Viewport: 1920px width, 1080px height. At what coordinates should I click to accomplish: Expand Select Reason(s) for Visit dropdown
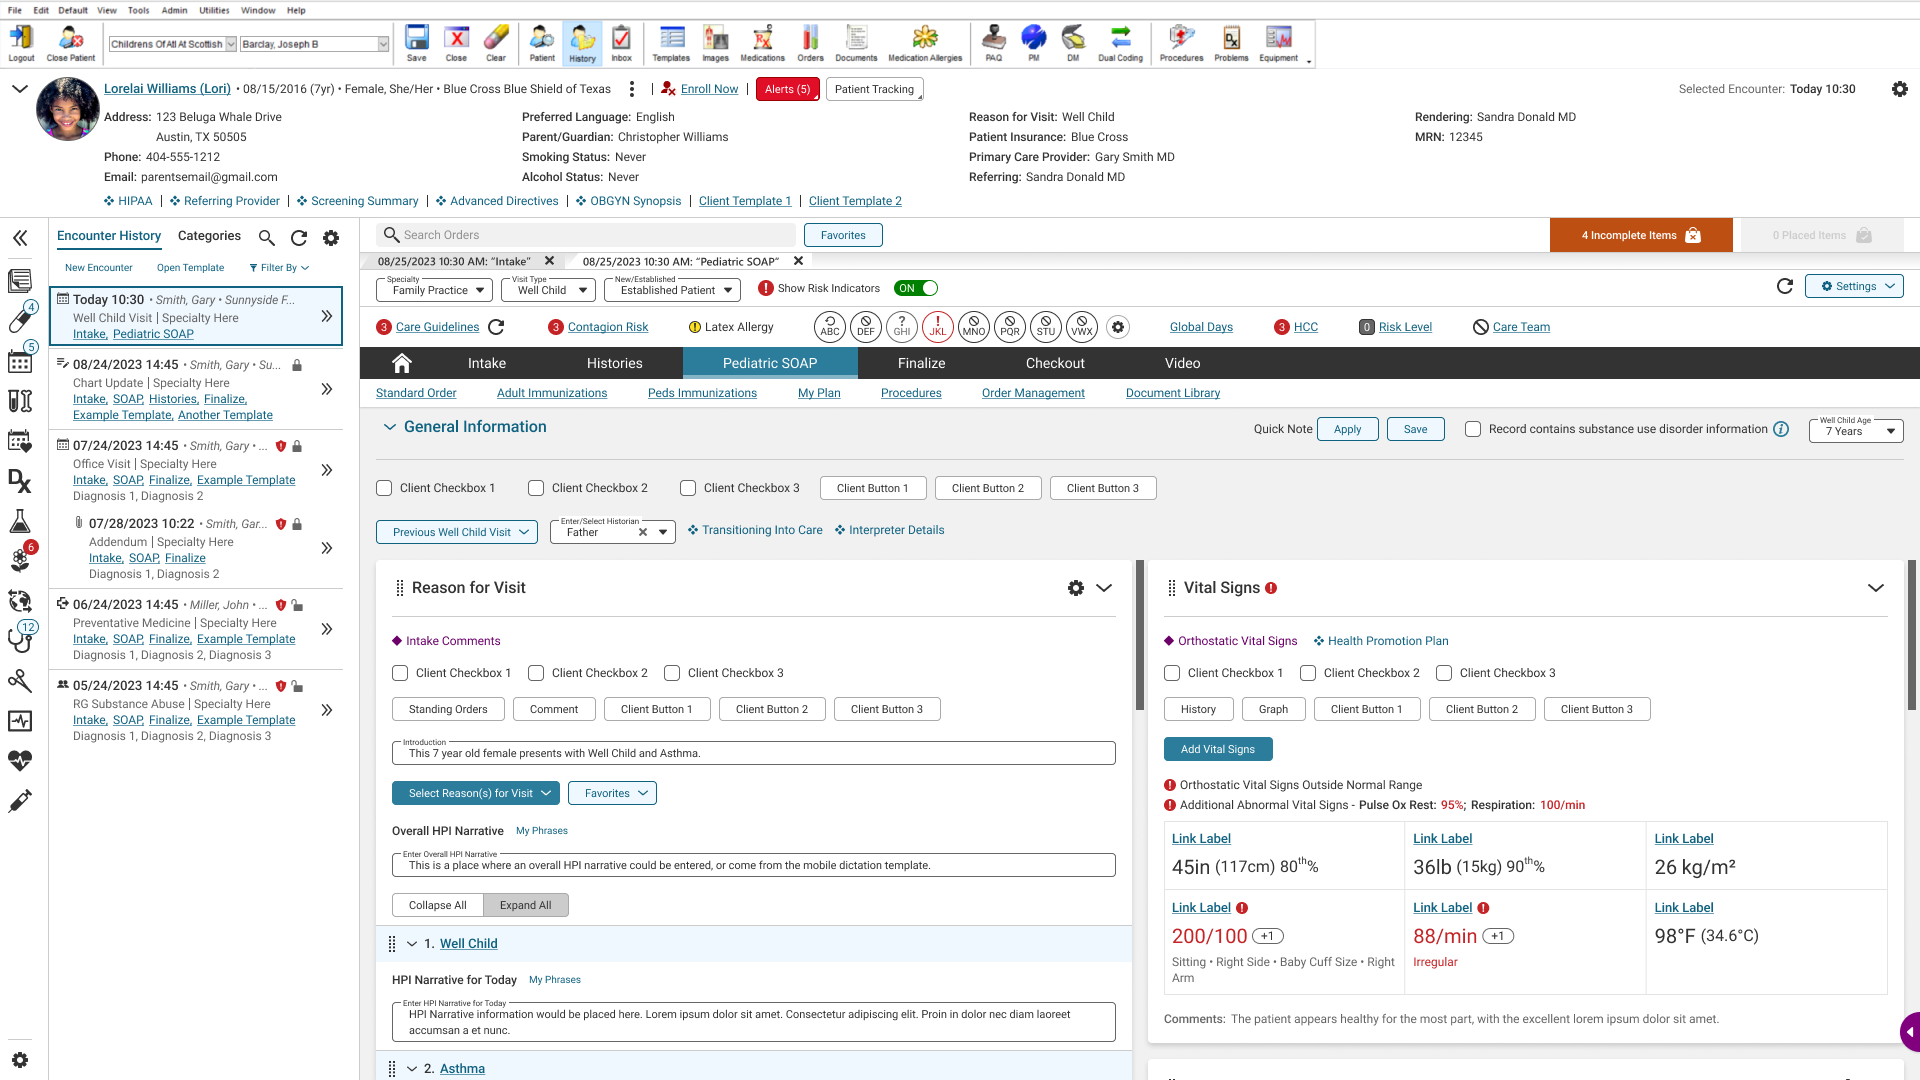(473, 793)
